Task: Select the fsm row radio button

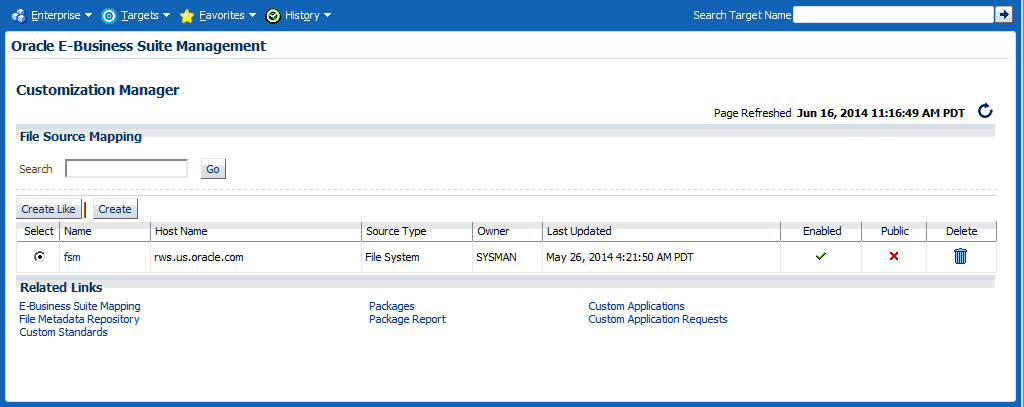Action: tap(39, 257)
